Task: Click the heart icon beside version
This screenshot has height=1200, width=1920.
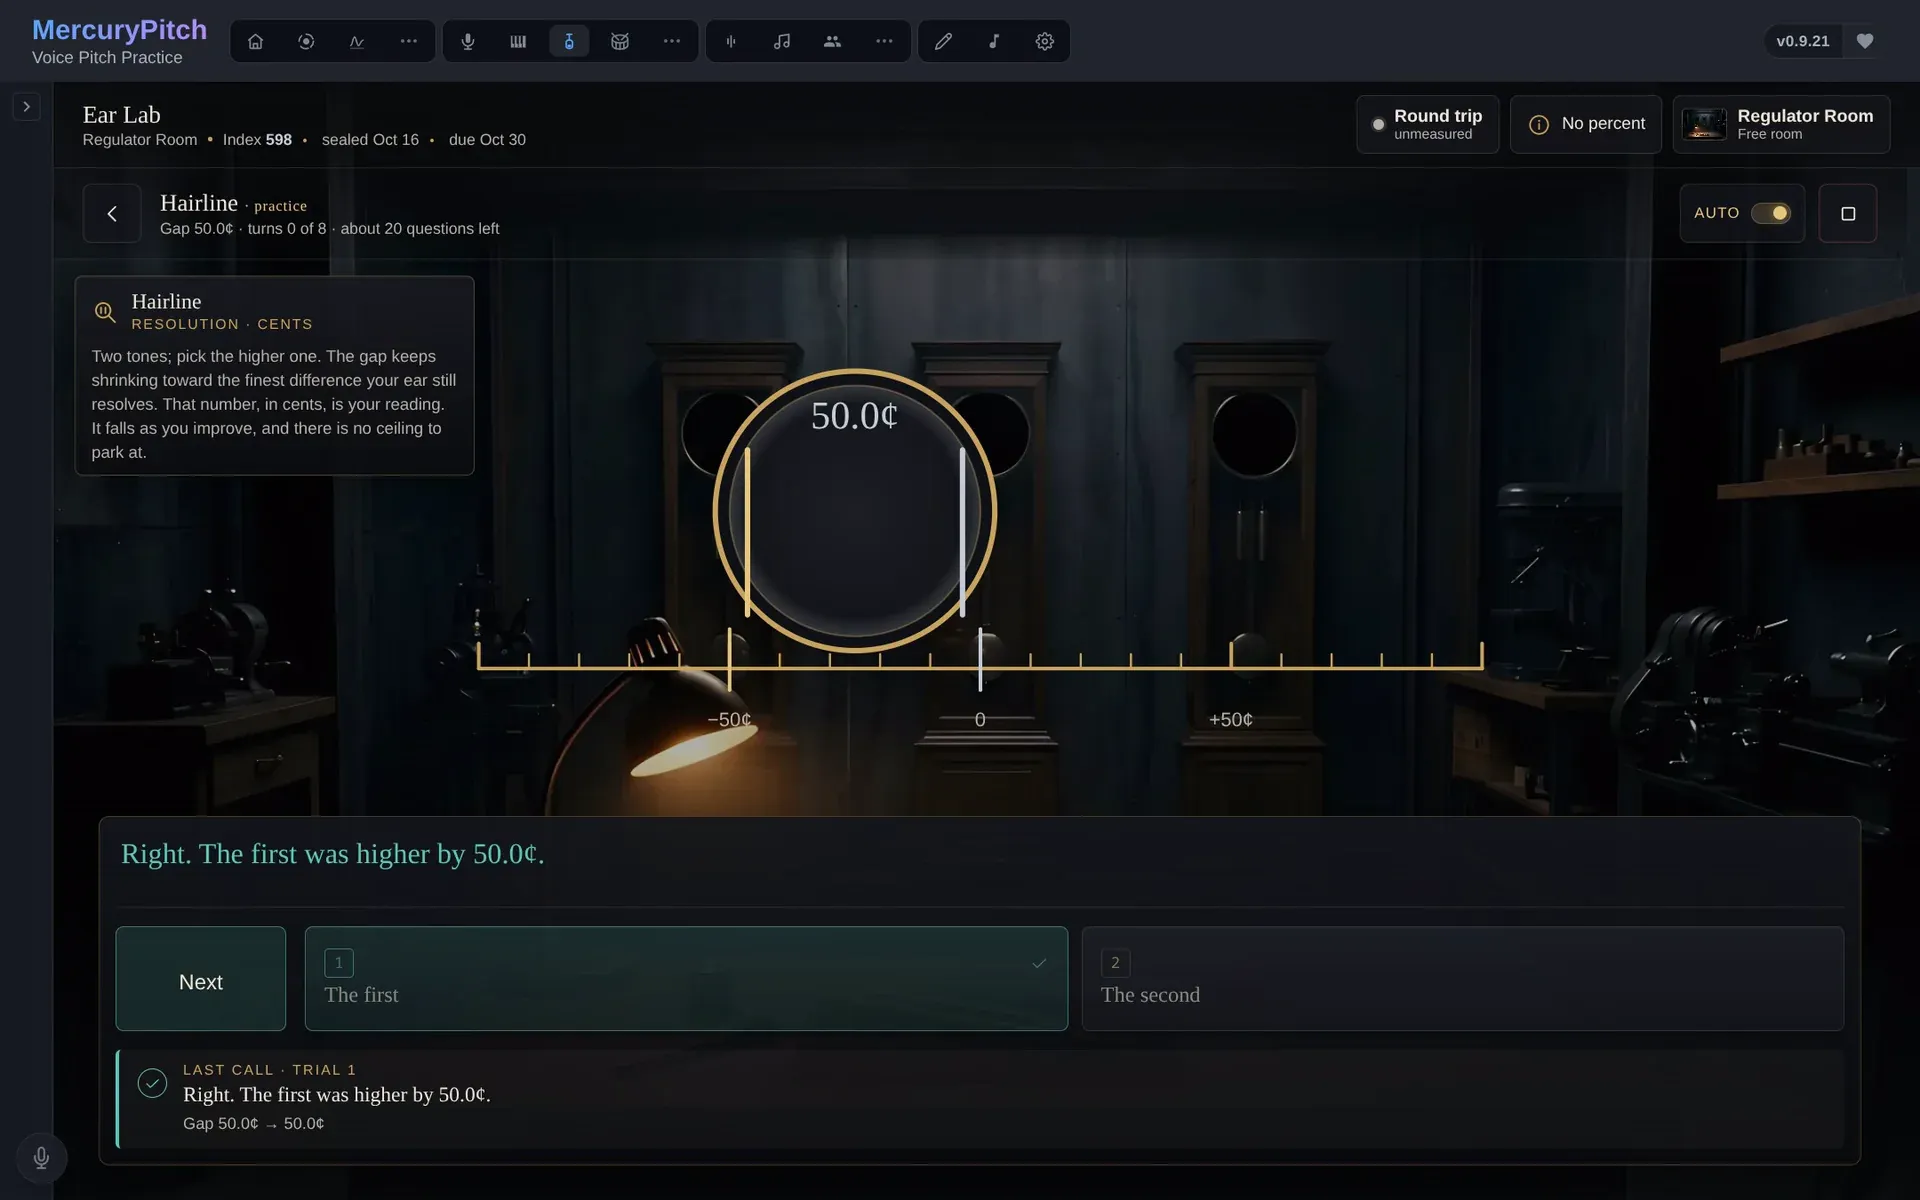Action: click(1865, 41)
